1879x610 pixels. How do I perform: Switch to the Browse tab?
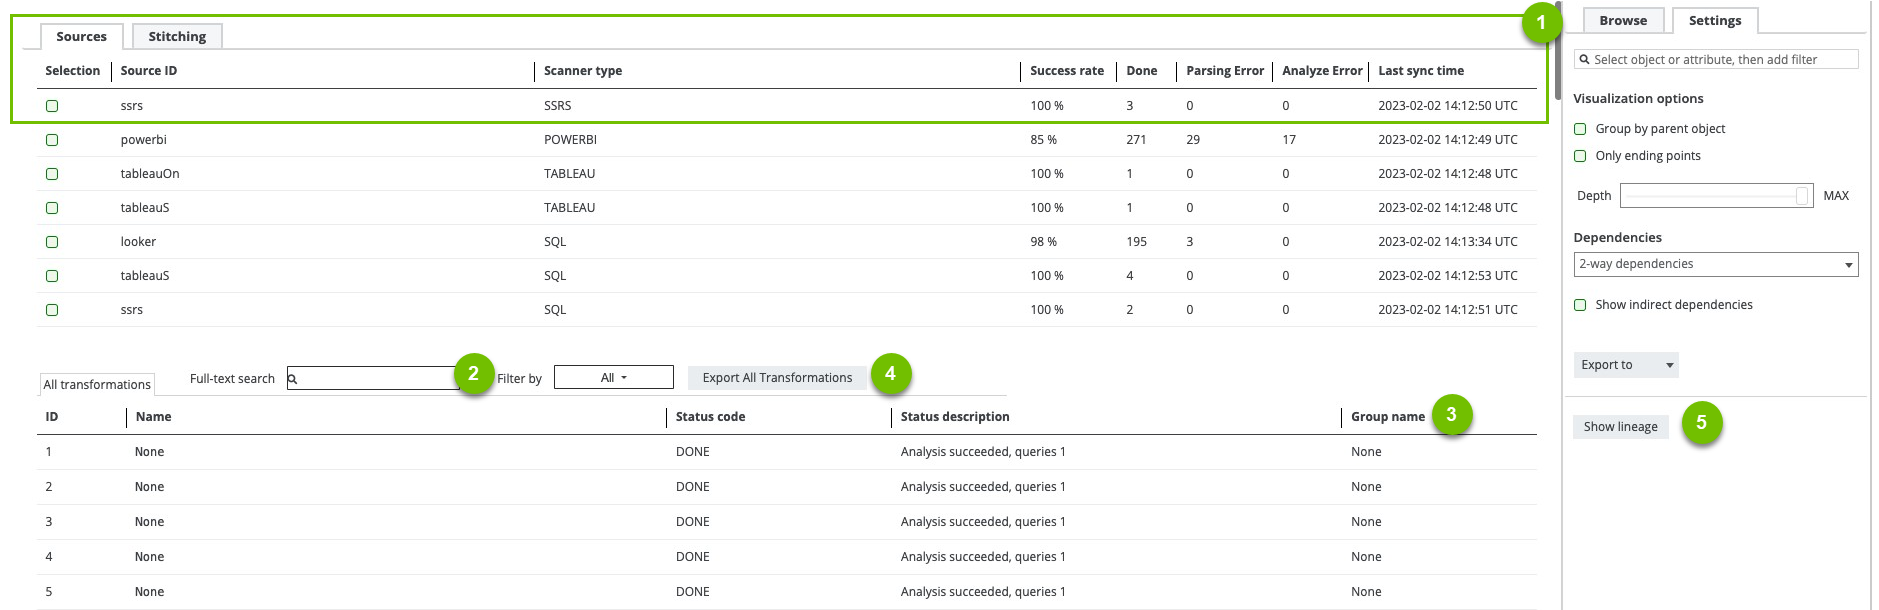(1622, 21)
